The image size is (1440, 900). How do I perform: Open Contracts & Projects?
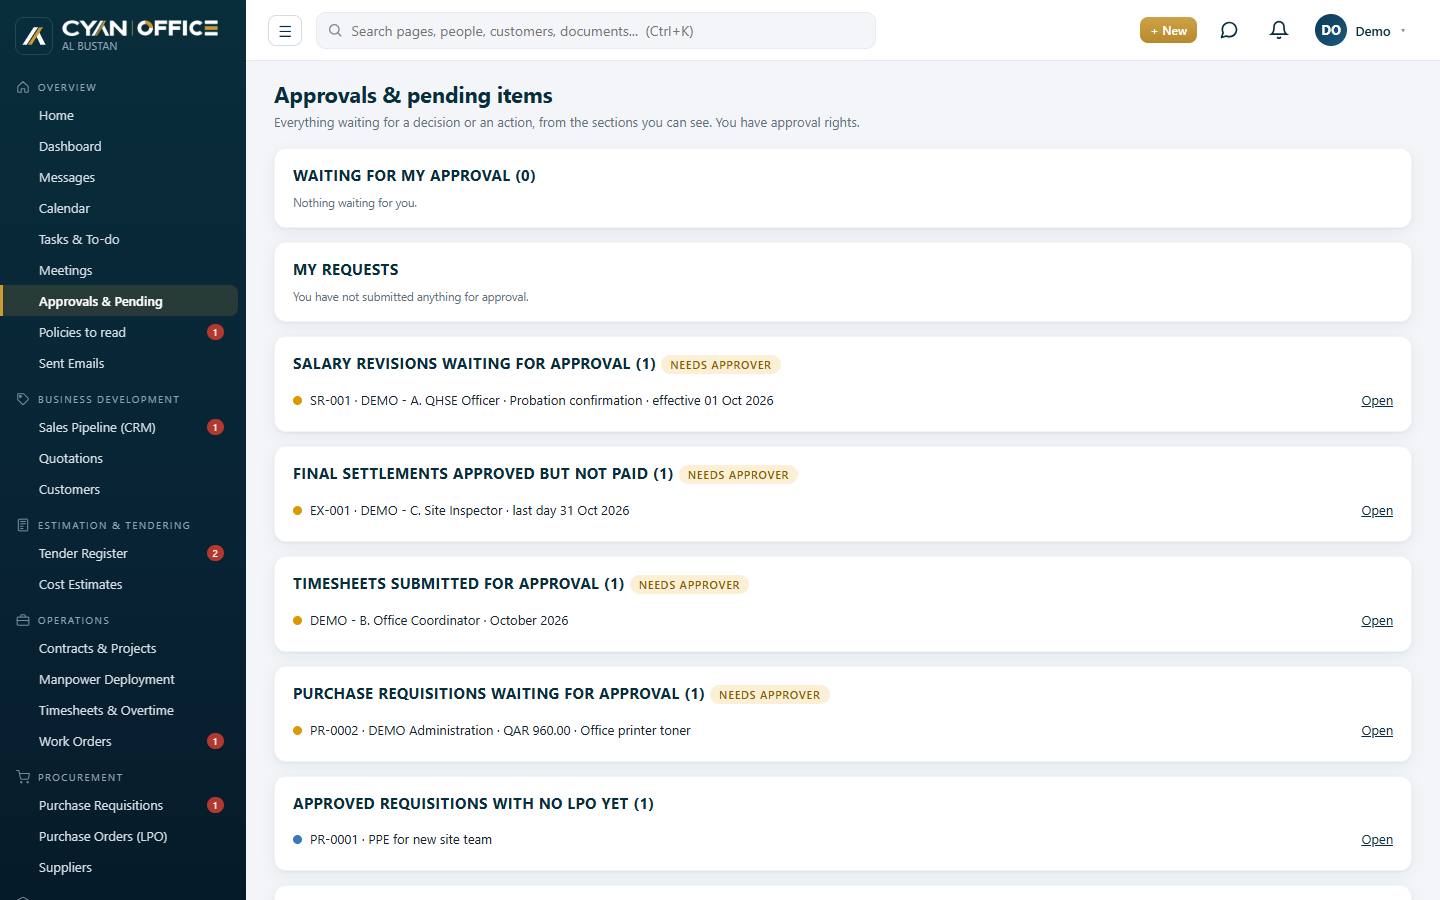point(119,648)
